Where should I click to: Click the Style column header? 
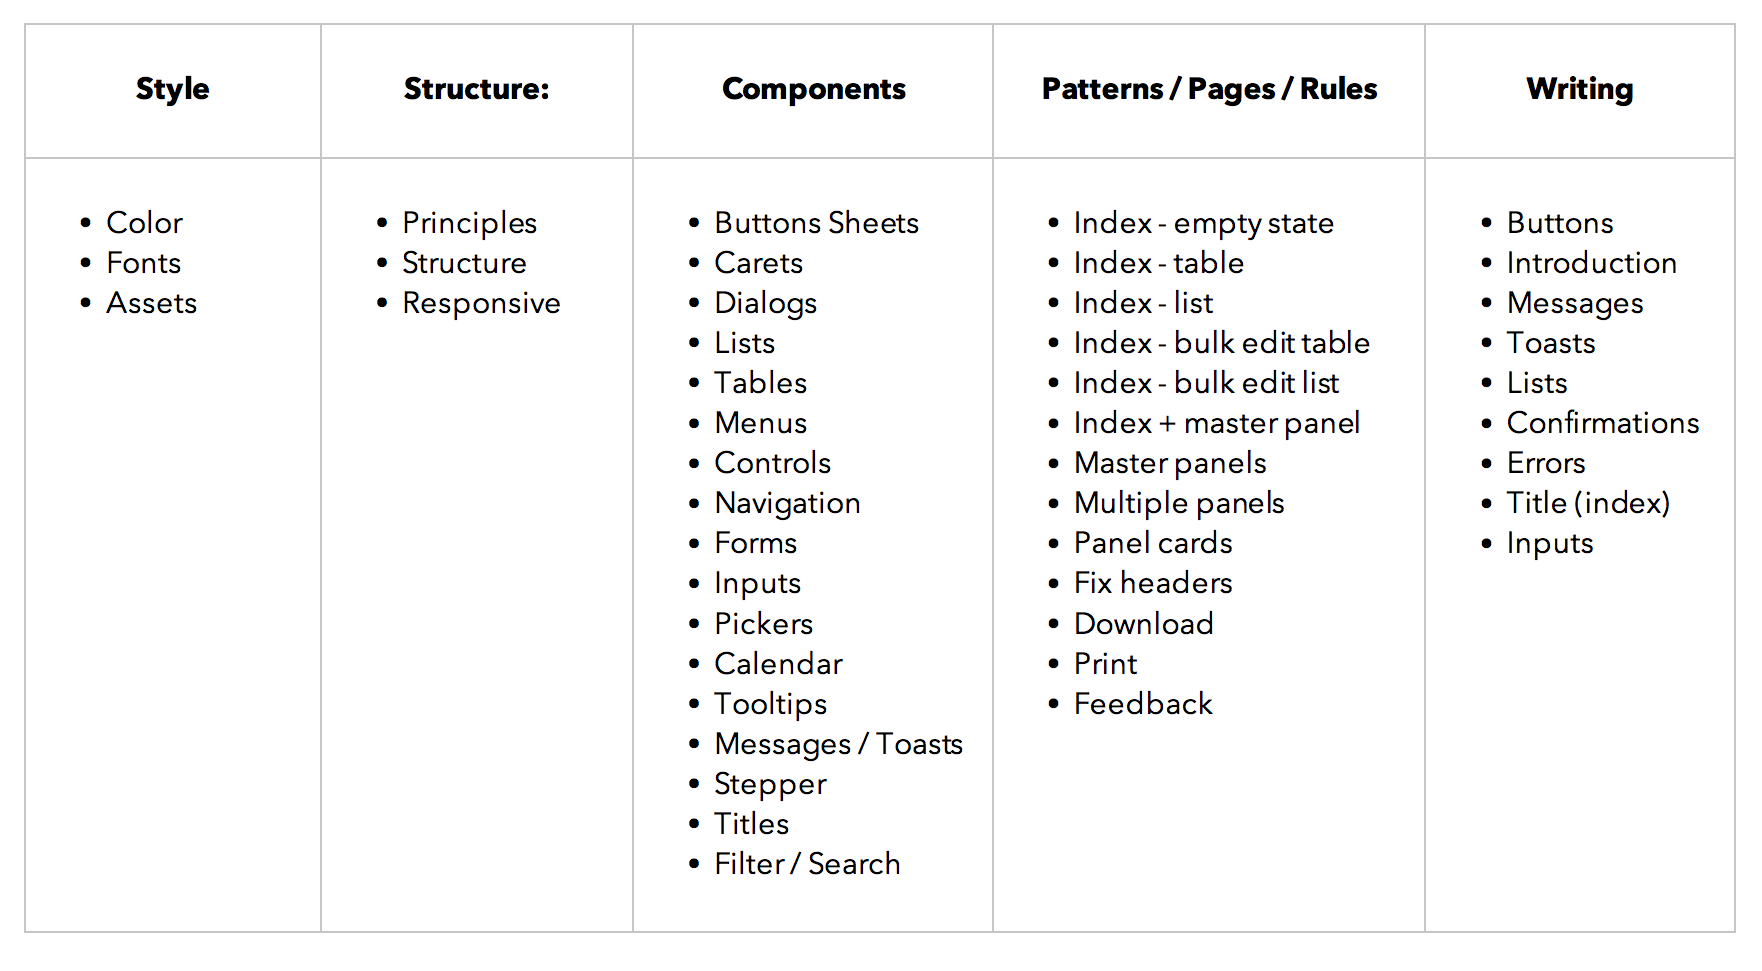point(172,89)
